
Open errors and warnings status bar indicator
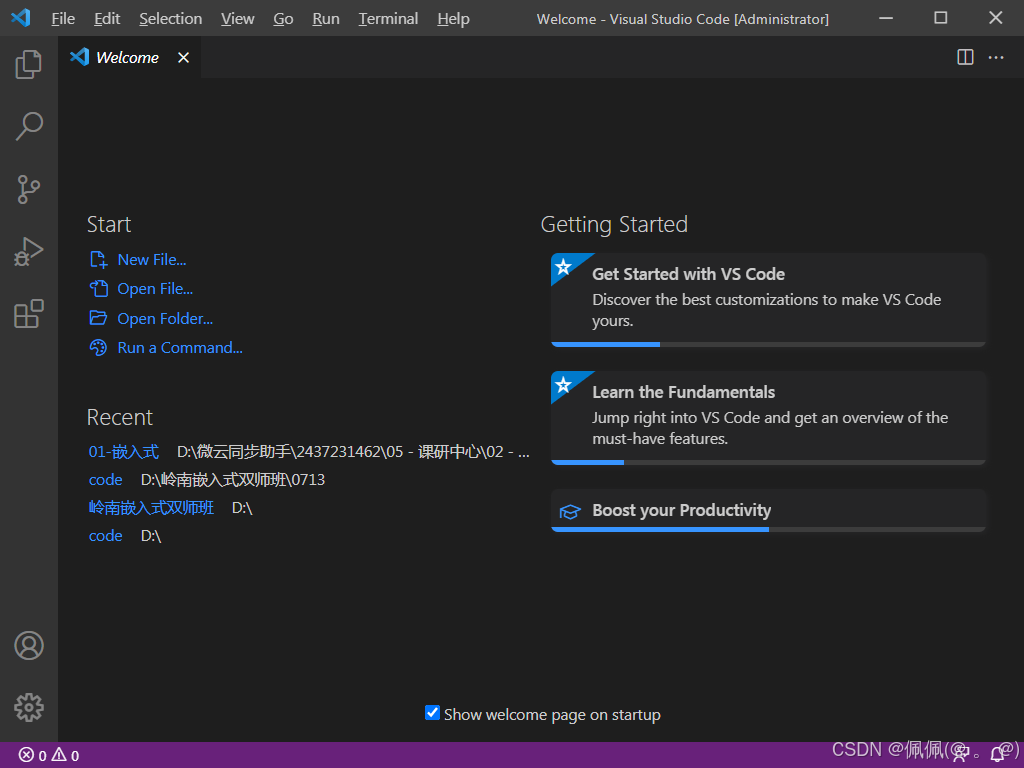(49, 756)
